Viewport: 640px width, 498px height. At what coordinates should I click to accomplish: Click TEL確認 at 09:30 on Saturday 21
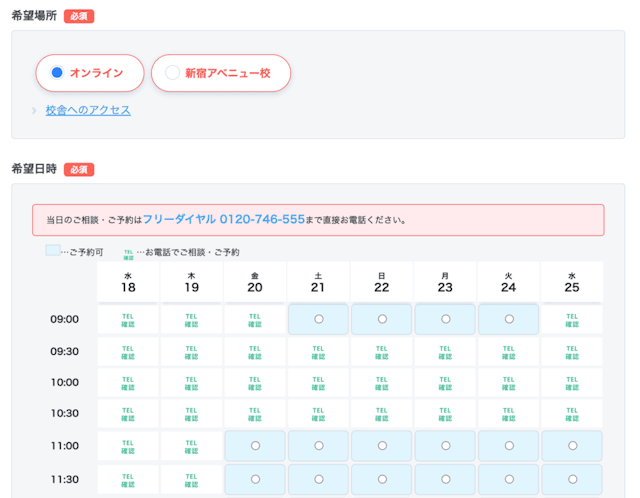coord(318,352)
